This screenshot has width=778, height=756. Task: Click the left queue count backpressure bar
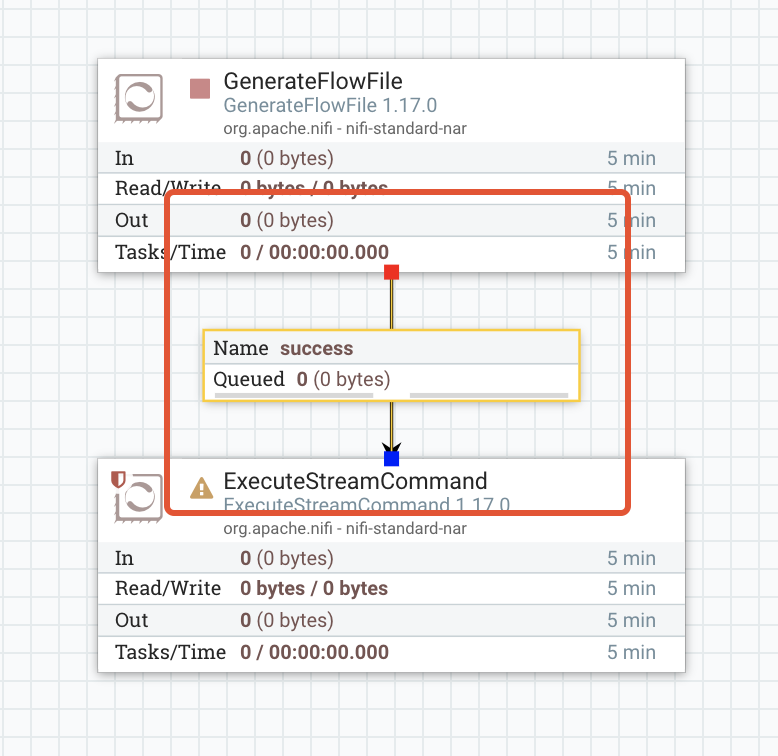pyautogui.click(x=294, y=395)
